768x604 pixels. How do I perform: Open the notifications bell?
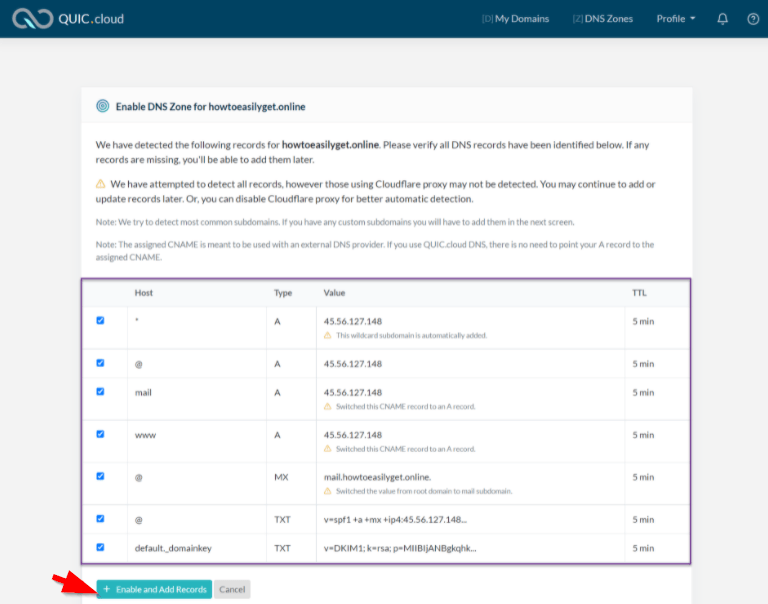point(723,19)
